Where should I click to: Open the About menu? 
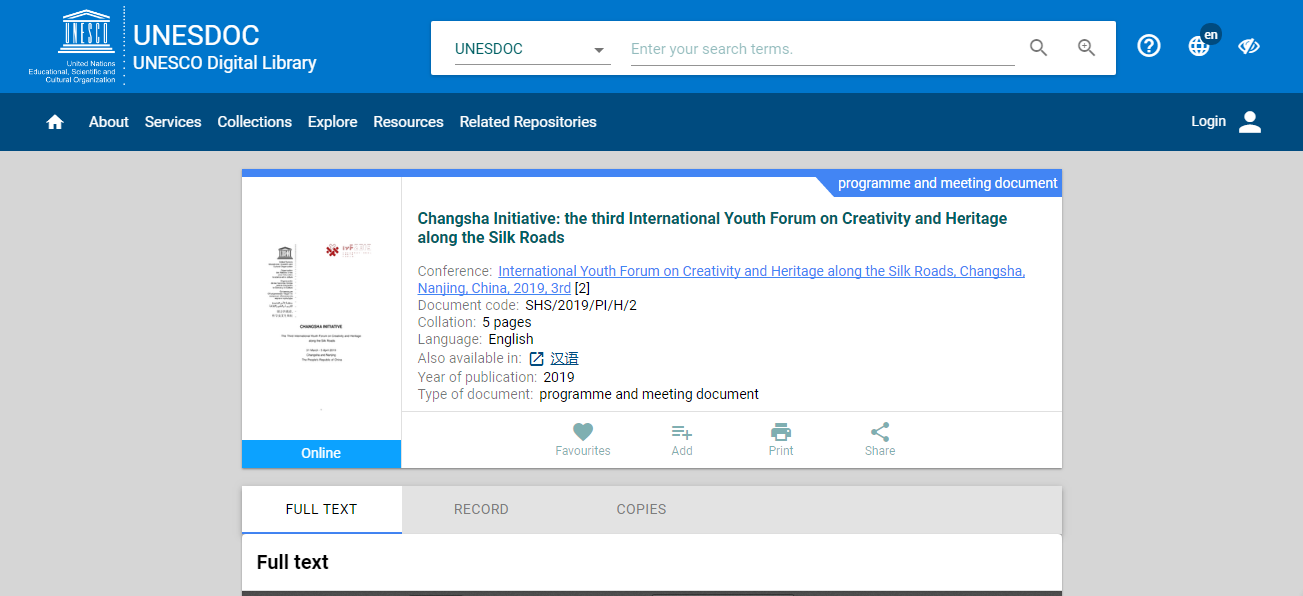[109, 122]
